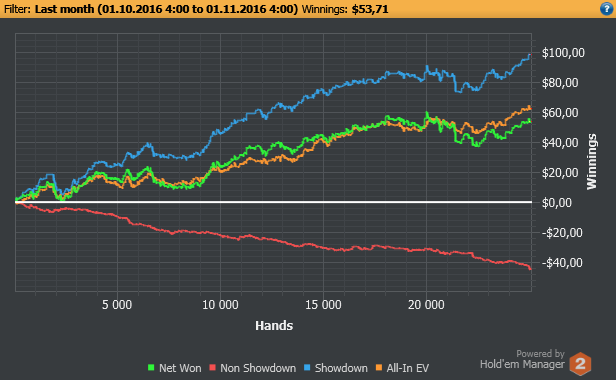
Task: Click the orange All-In EV legend swatch
Action: (379, 368)
